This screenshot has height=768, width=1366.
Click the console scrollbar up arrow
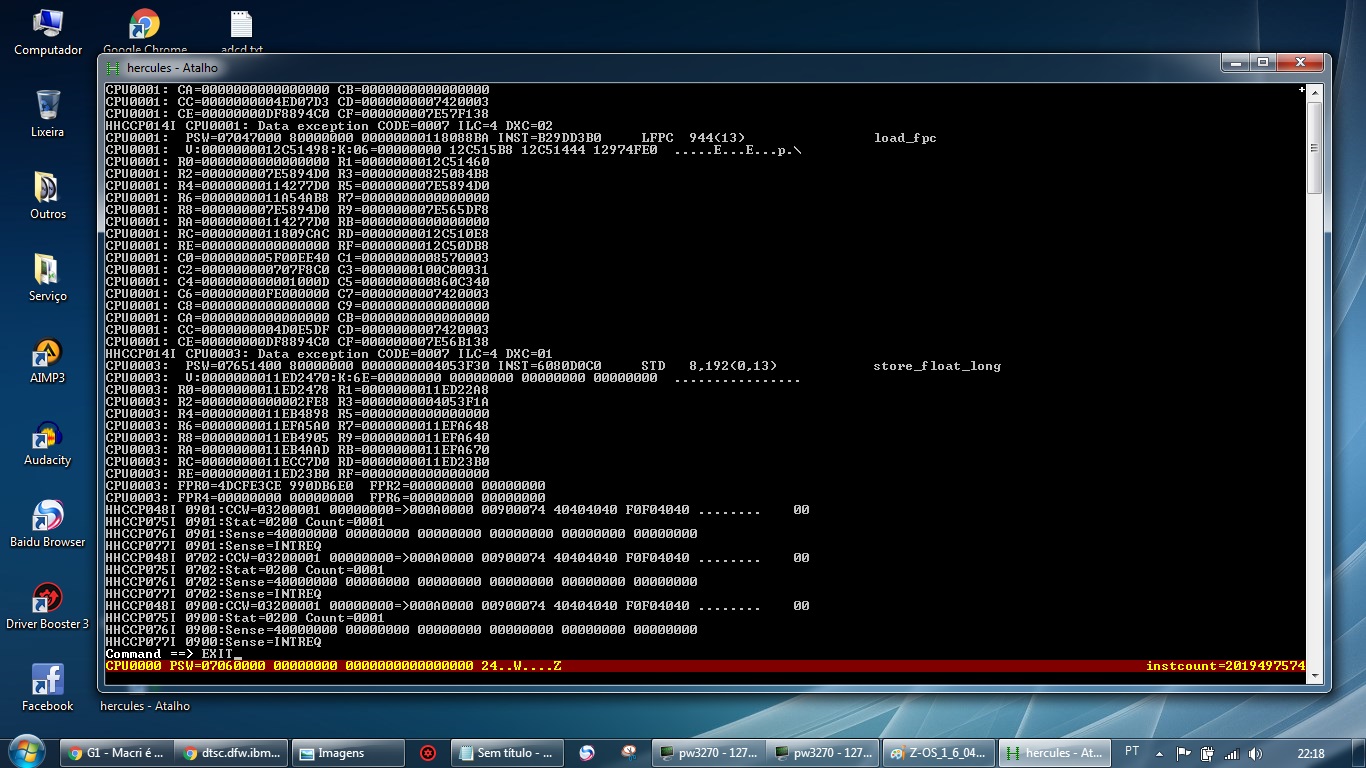[x=1315, y=92]
